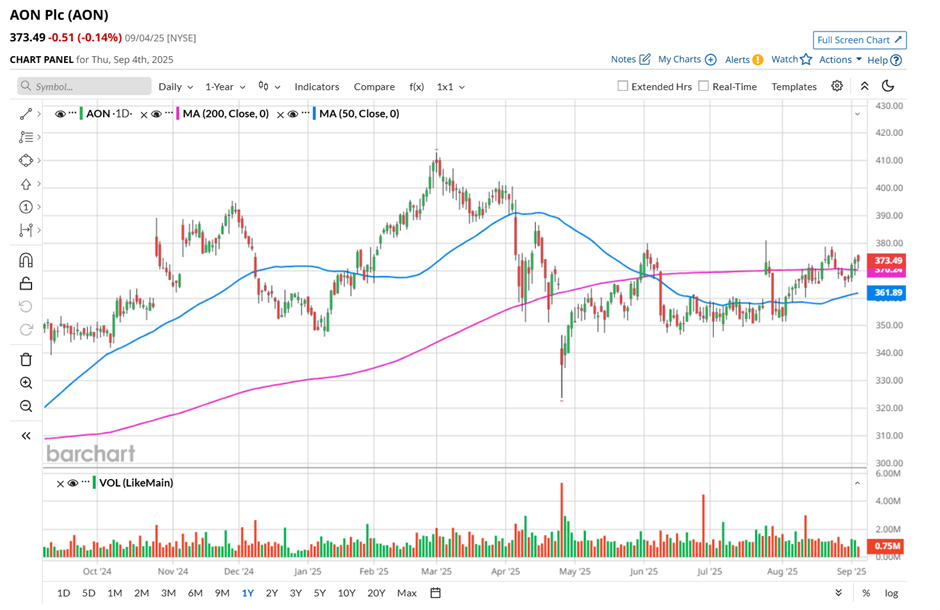This screenshot has width=940, height=610.
Task: Switch to the 6M time range
Action: point(195,593)
